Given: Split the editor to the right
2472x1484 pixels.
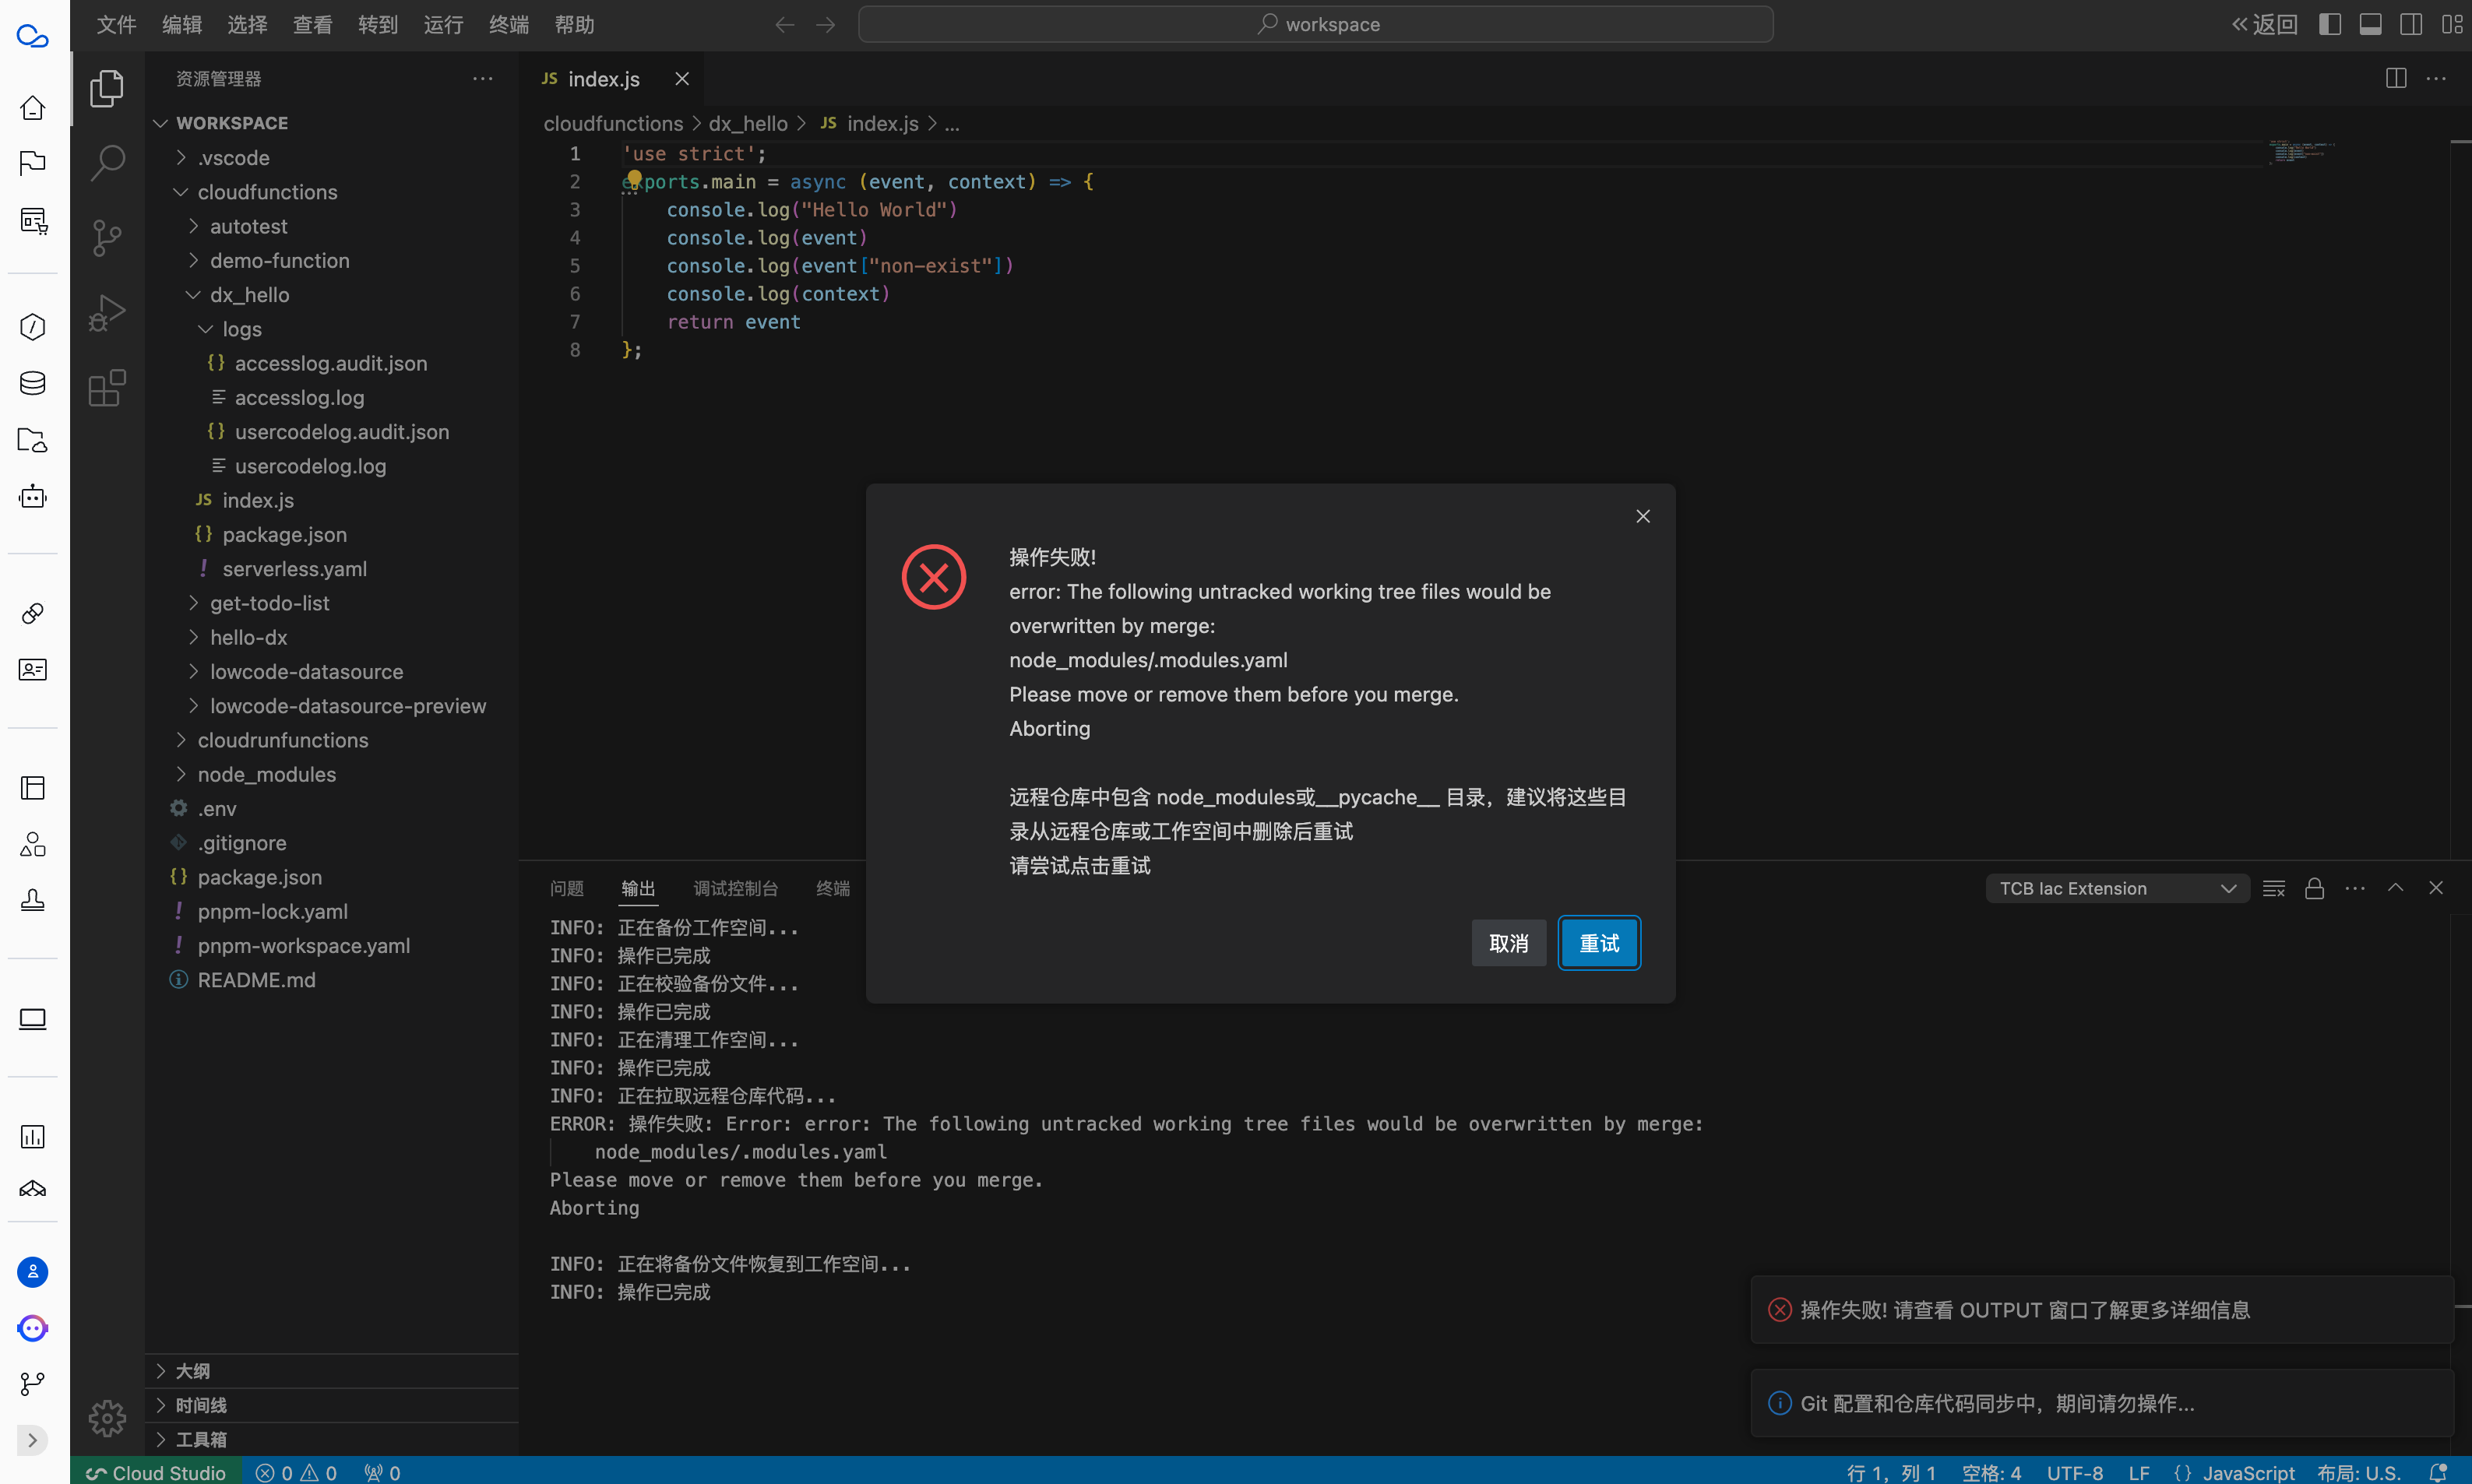Looking at the screenshot, I should coord(2396,78).
